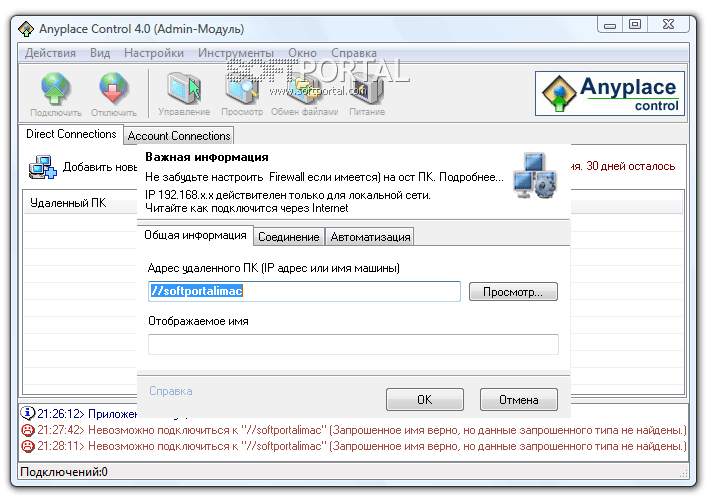708x499 pixels.
Task: Click the app icon in title bar
Action: point(26,29)
